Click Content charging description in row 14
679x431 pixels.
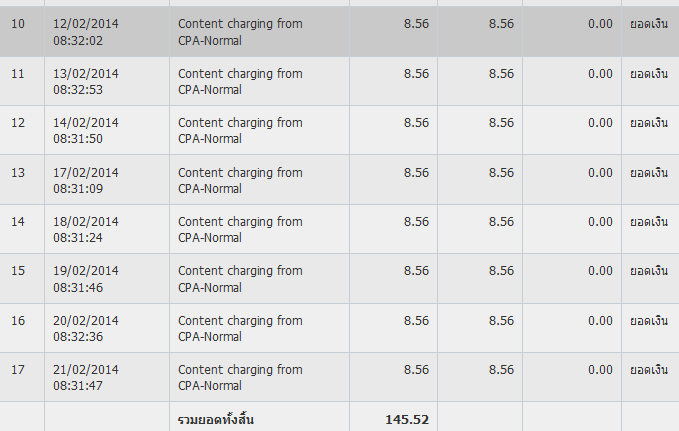(x=240, y=230)
